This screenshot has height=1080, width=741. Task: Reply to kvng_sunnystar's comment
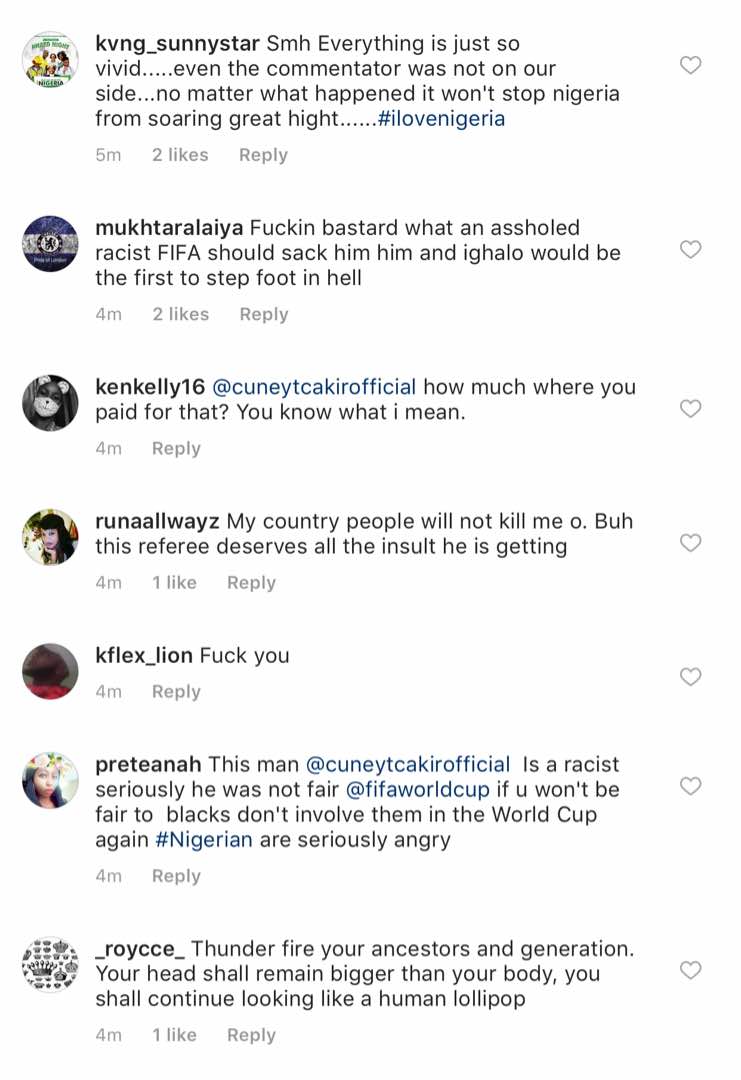point(263,155)
